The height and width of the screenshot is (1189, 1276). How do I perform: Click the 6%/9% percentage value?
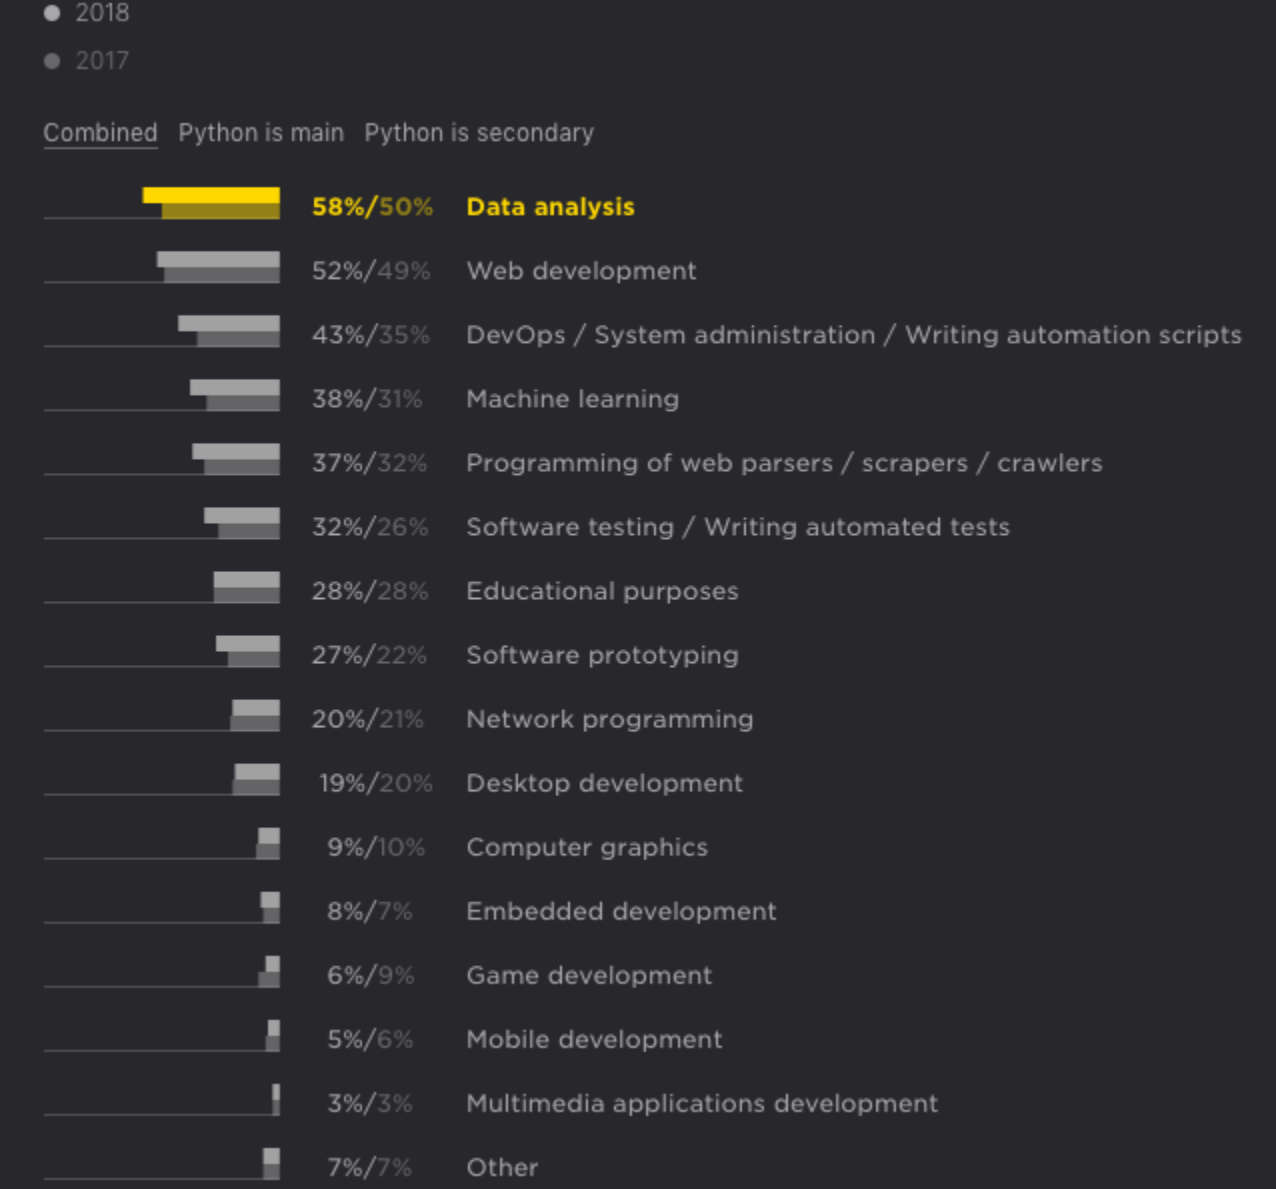click(371, 975)
